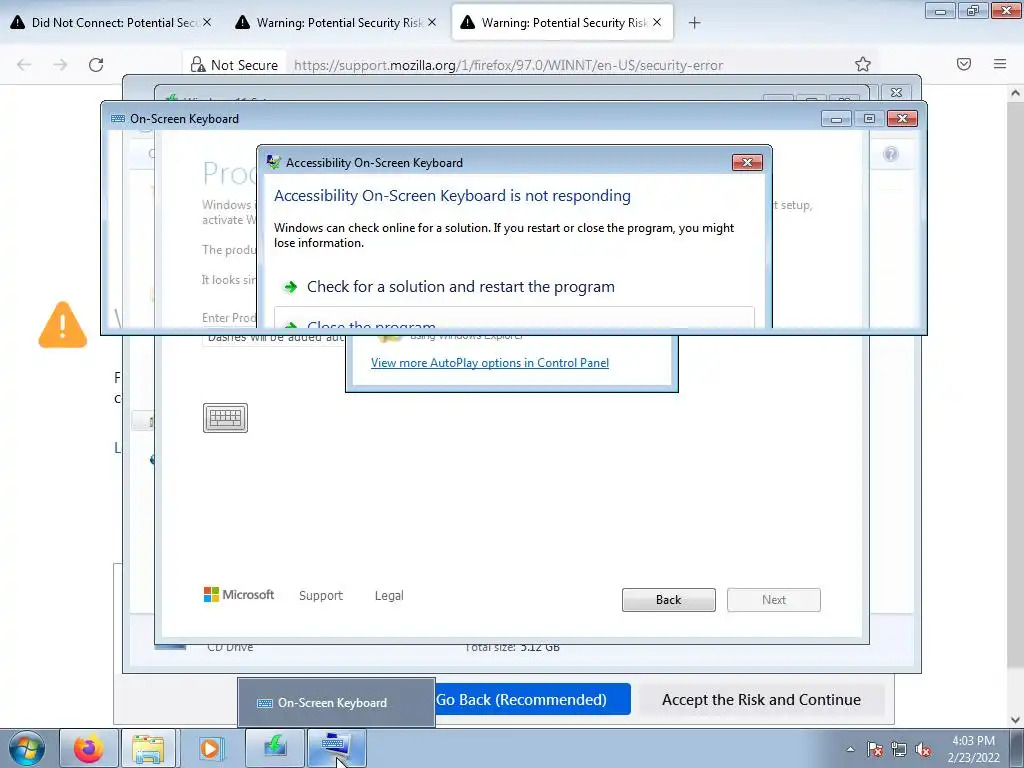This screenshot has width=1024, height=768.
Task: Click the orange warning triangle icon
Action: 63,325
